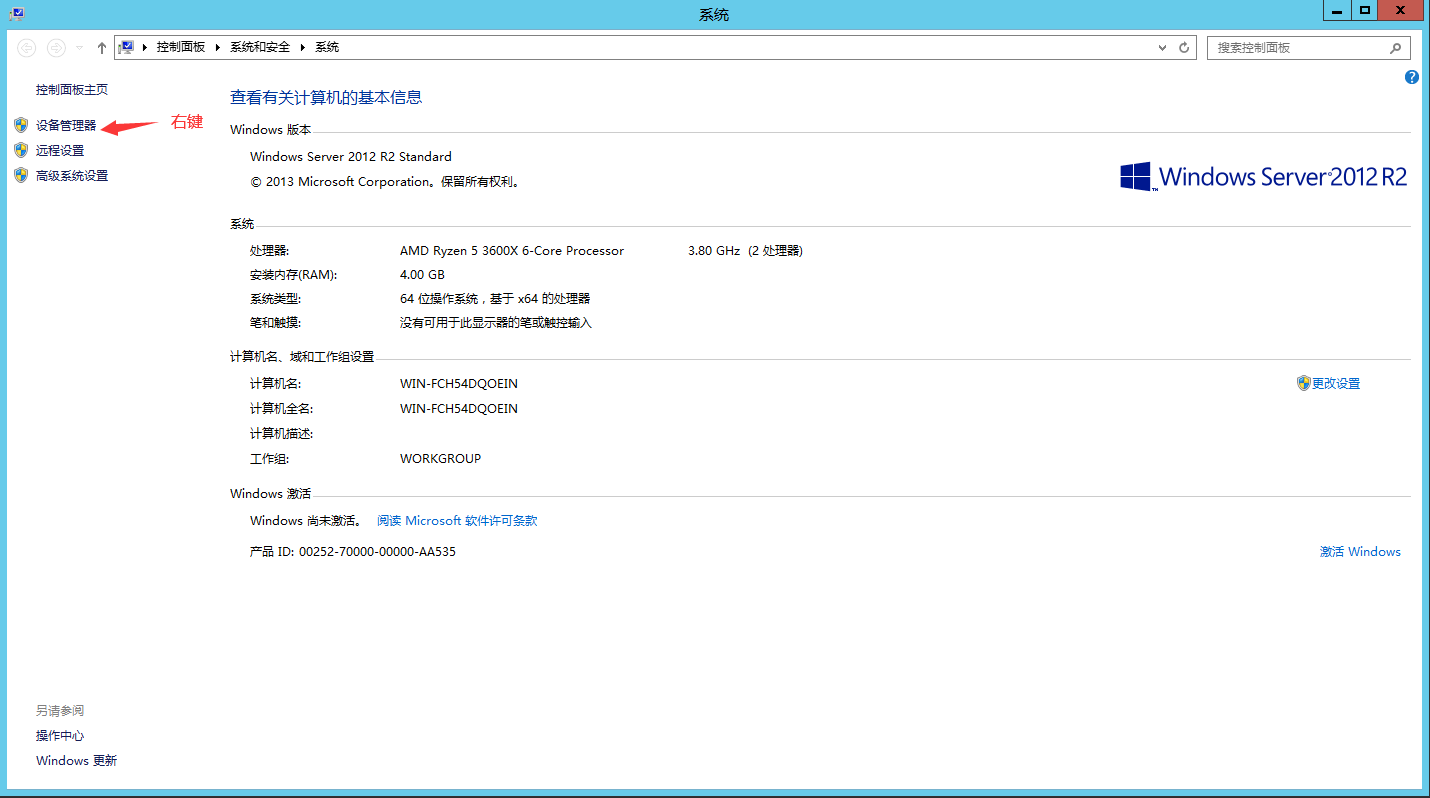Screen dimensions: 1430x798
Task: Click the refresh icon in the address bar
Action: click(1183, 47)
